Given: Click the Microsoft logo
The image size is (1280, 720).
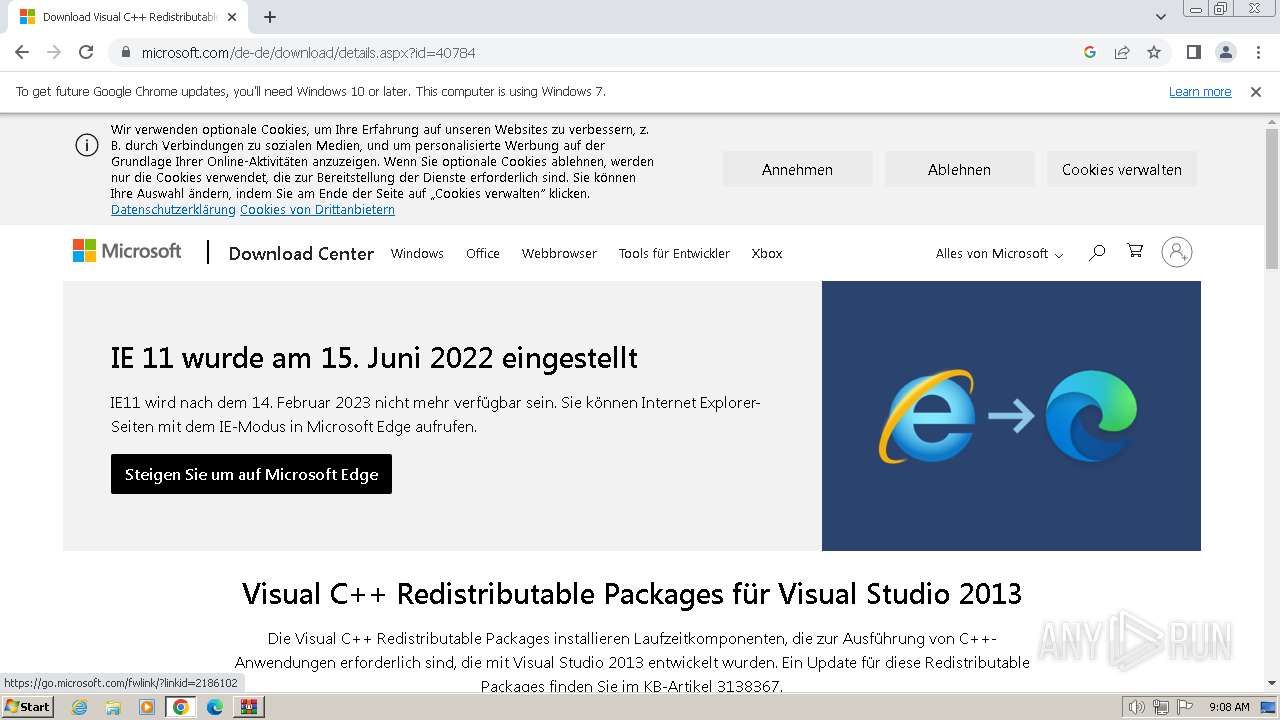Looking at the screenshot, I should [127, 251].
